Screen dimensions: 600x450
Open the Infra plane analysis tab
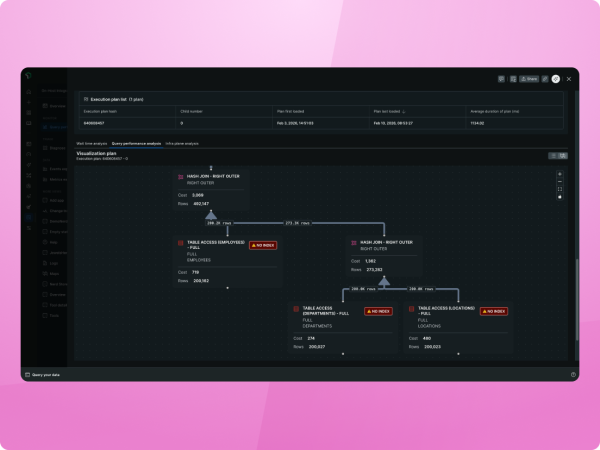click(182, 143)
